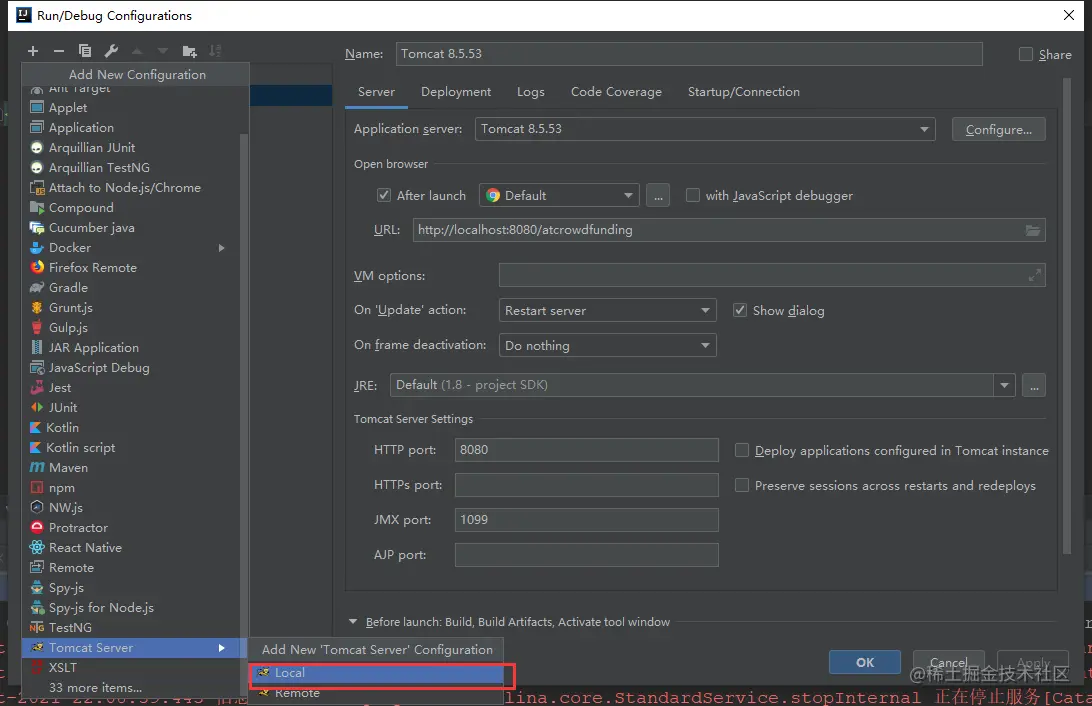Click the plus Add New Configuration icon
Screen dimensions: 1092x706
[33, 51]
